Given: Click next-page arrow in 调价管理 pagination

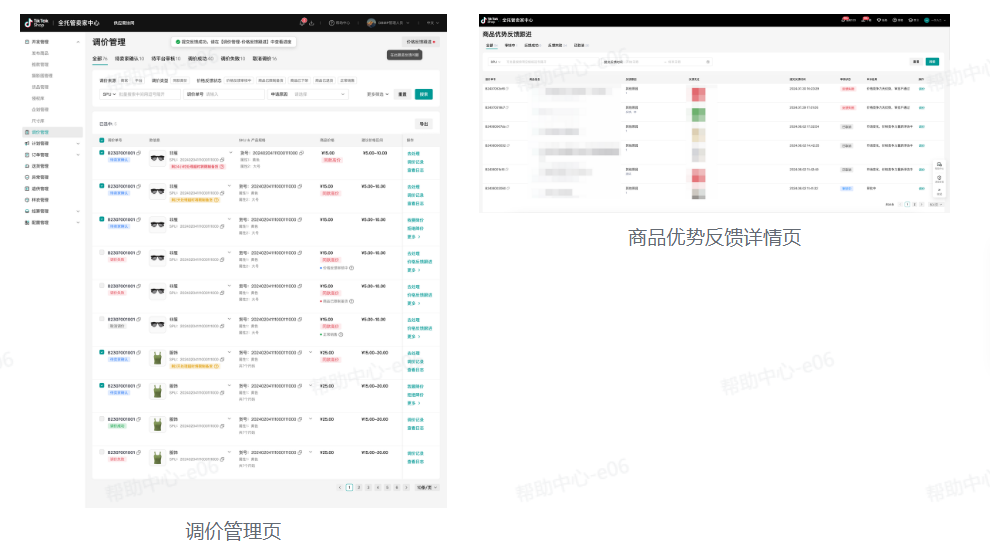Looking at the screenshot, I should point(406,487).
